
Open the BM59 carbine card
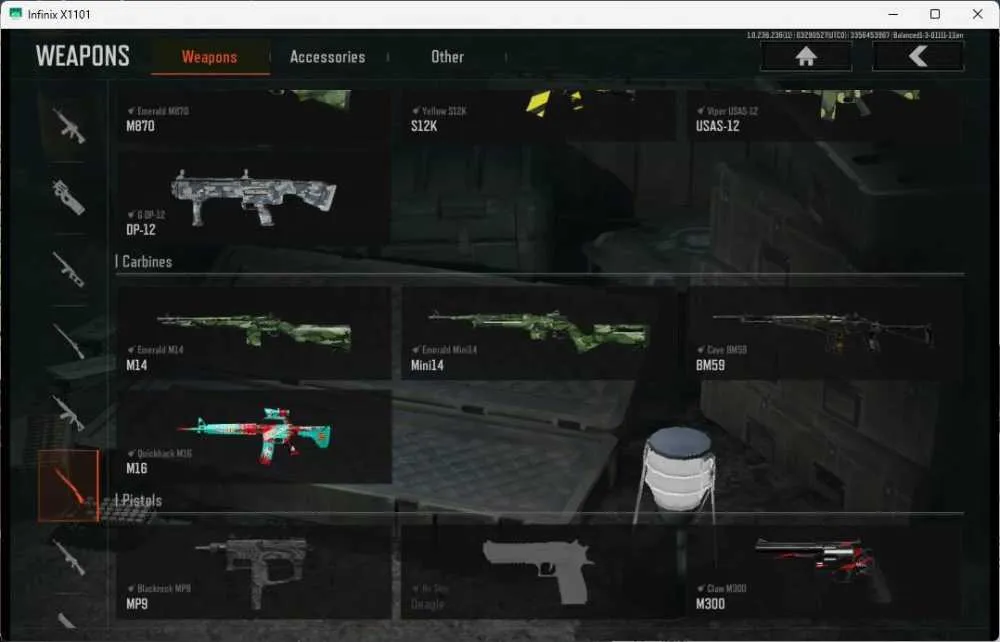coord(823,332)
